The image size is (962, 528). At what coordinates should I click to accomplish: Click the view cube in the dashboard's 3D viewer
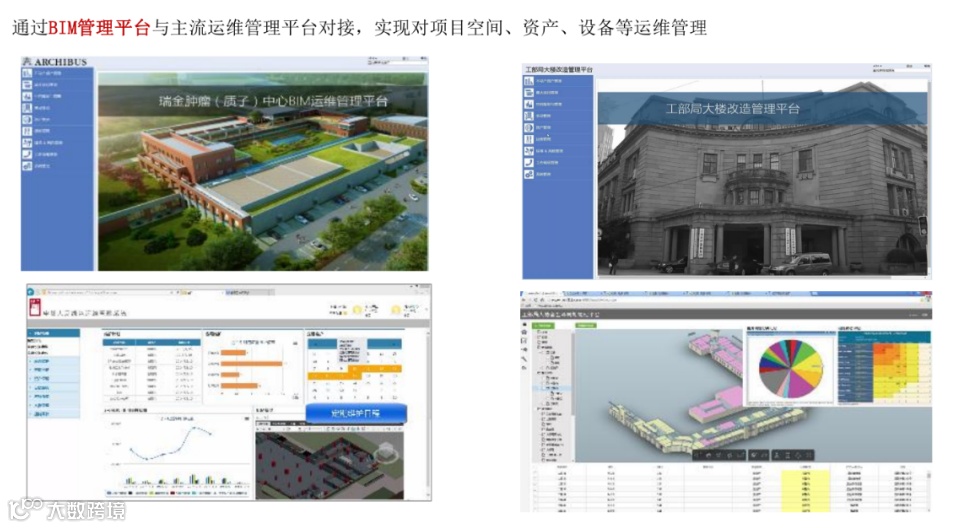coord(385,453)
